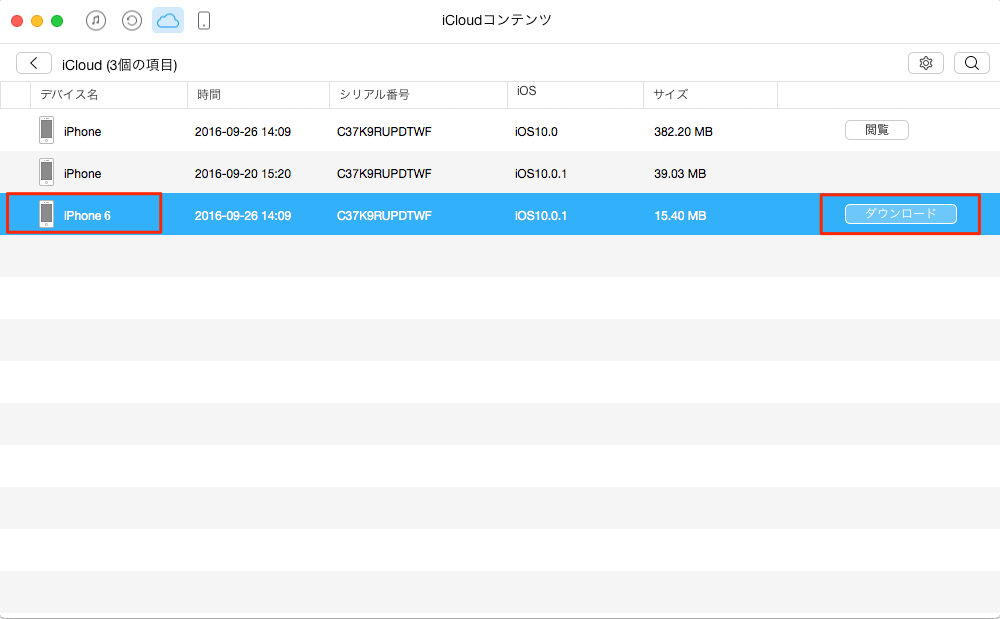The image size is (1000, 619).
Task: Select the iCloud cloud icon in toolbar
Action: pos(168,20)
